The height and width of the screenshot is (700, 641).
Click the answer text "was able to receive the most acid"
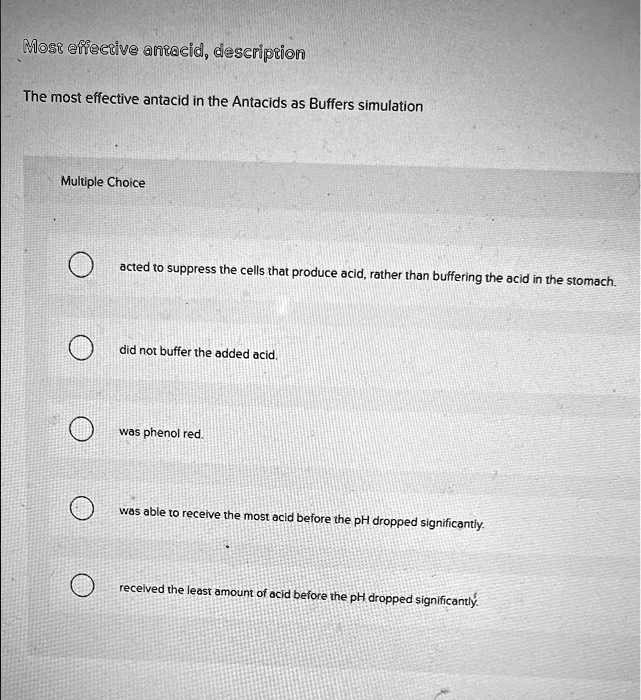[x=302, y=517]
